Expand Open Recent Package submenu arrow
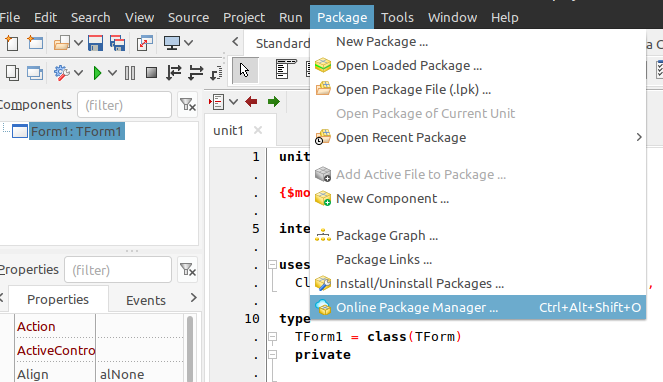Viewport: 663px width, 382px height. tap(638, 137)
